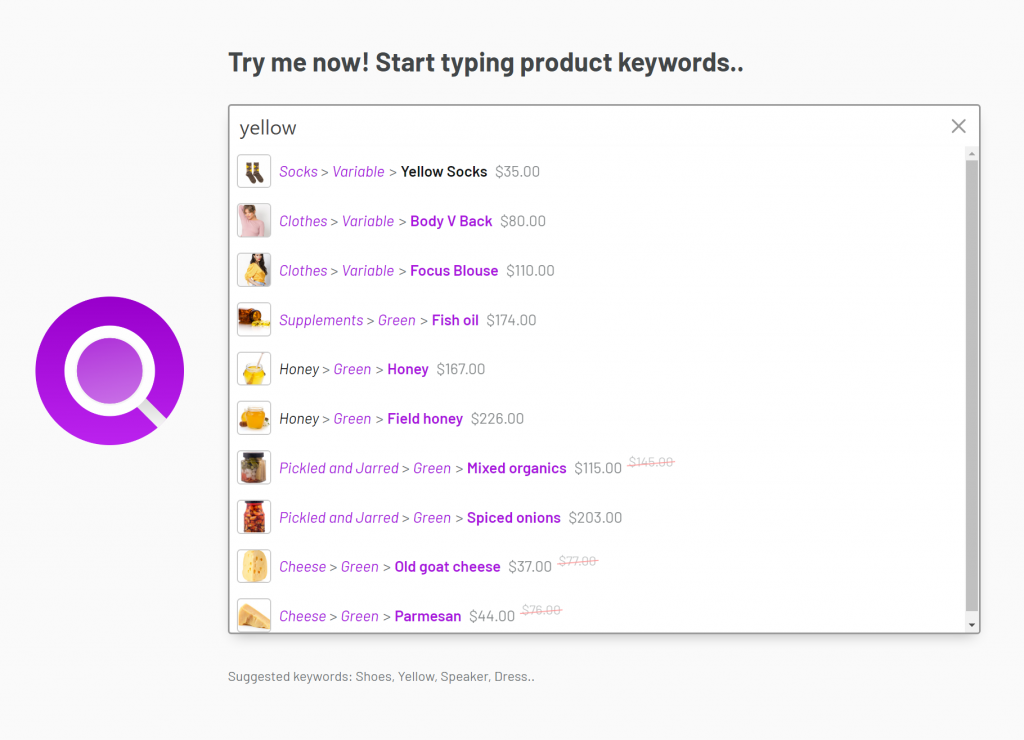Clear the search field with the X icon

pyautogui.click(x=958, y=126)
